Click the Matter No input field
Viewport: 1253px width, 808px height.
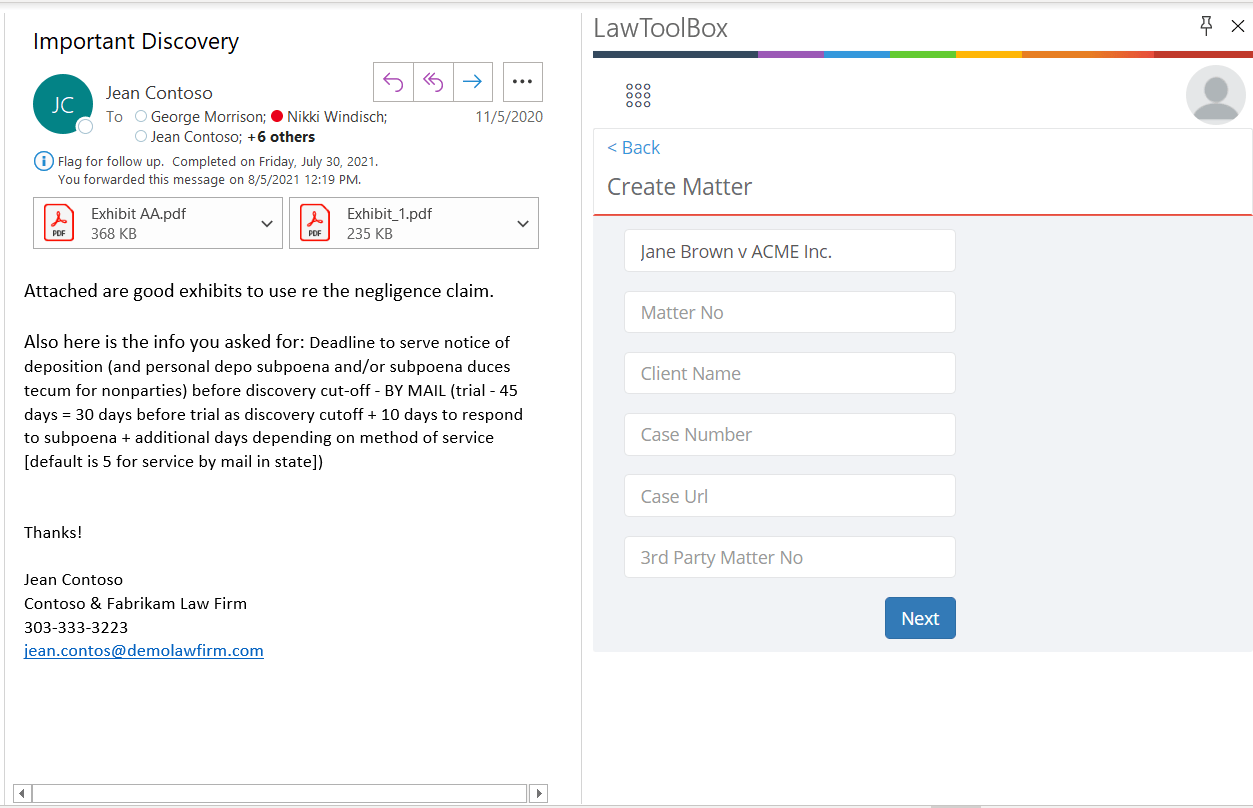[789, 311]
